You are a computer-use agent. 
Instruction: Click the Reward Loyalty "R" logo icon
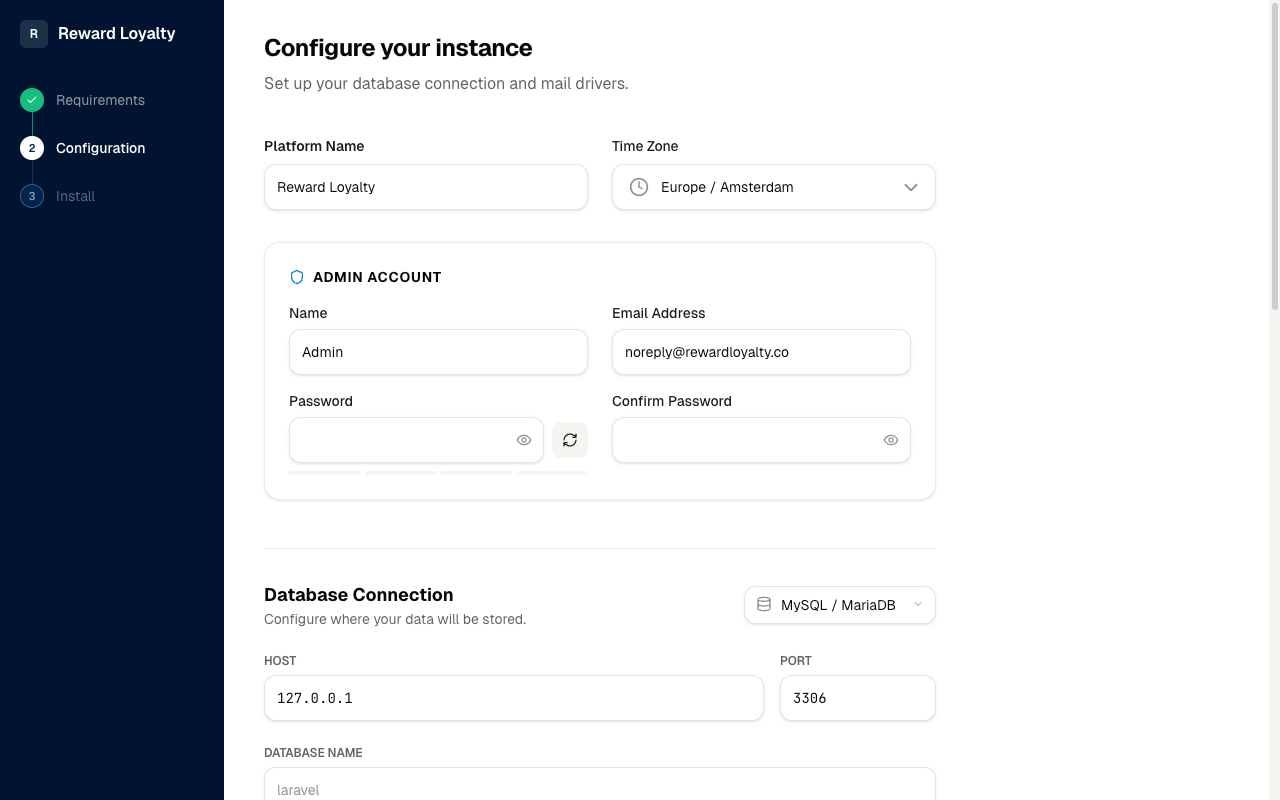tap(33, 33)
